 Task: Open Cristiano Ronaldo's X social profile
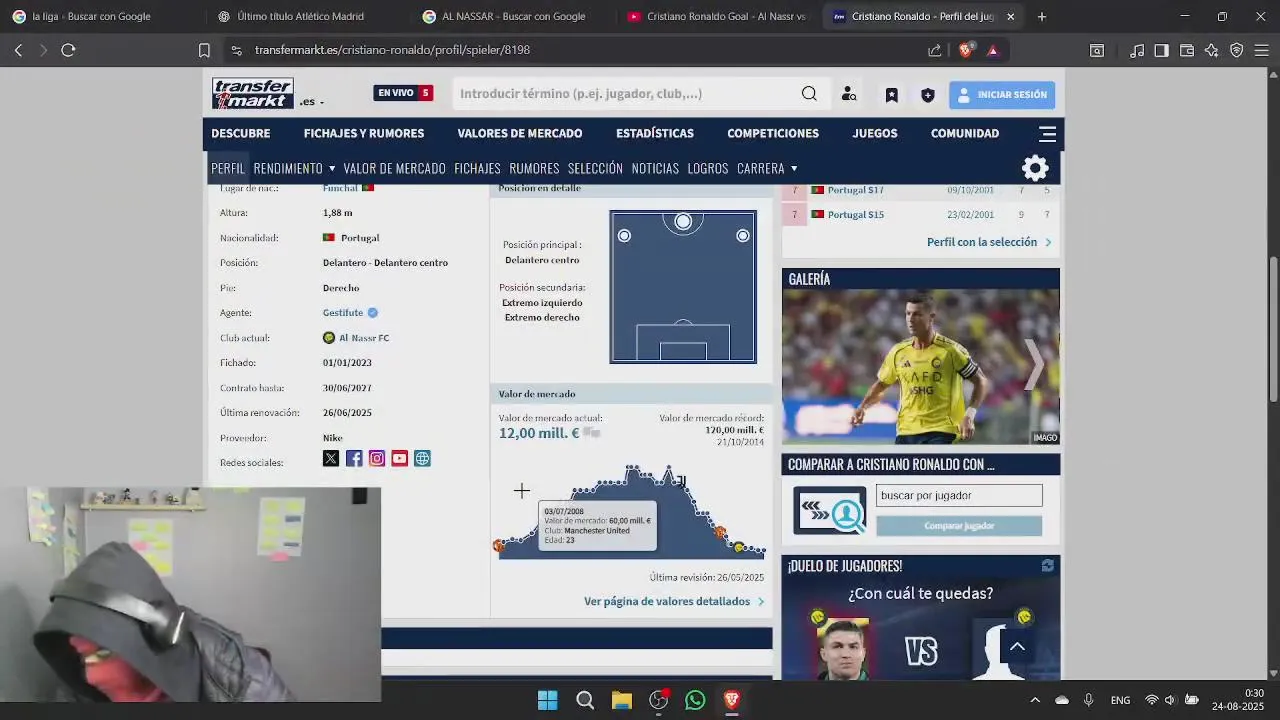point(331,458)
